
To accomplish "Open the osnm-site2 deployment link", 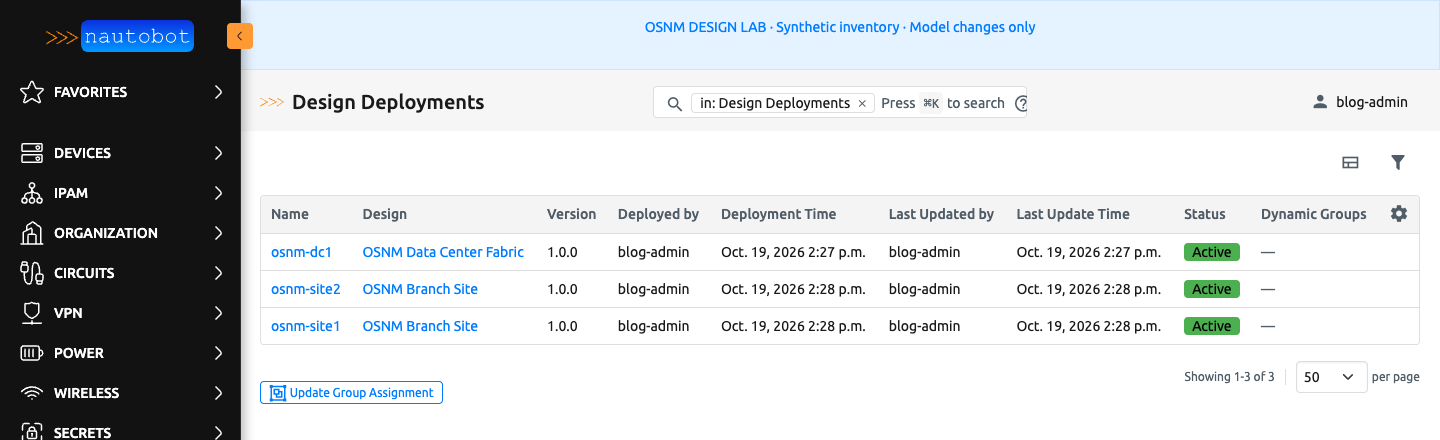I will point(306,289).
